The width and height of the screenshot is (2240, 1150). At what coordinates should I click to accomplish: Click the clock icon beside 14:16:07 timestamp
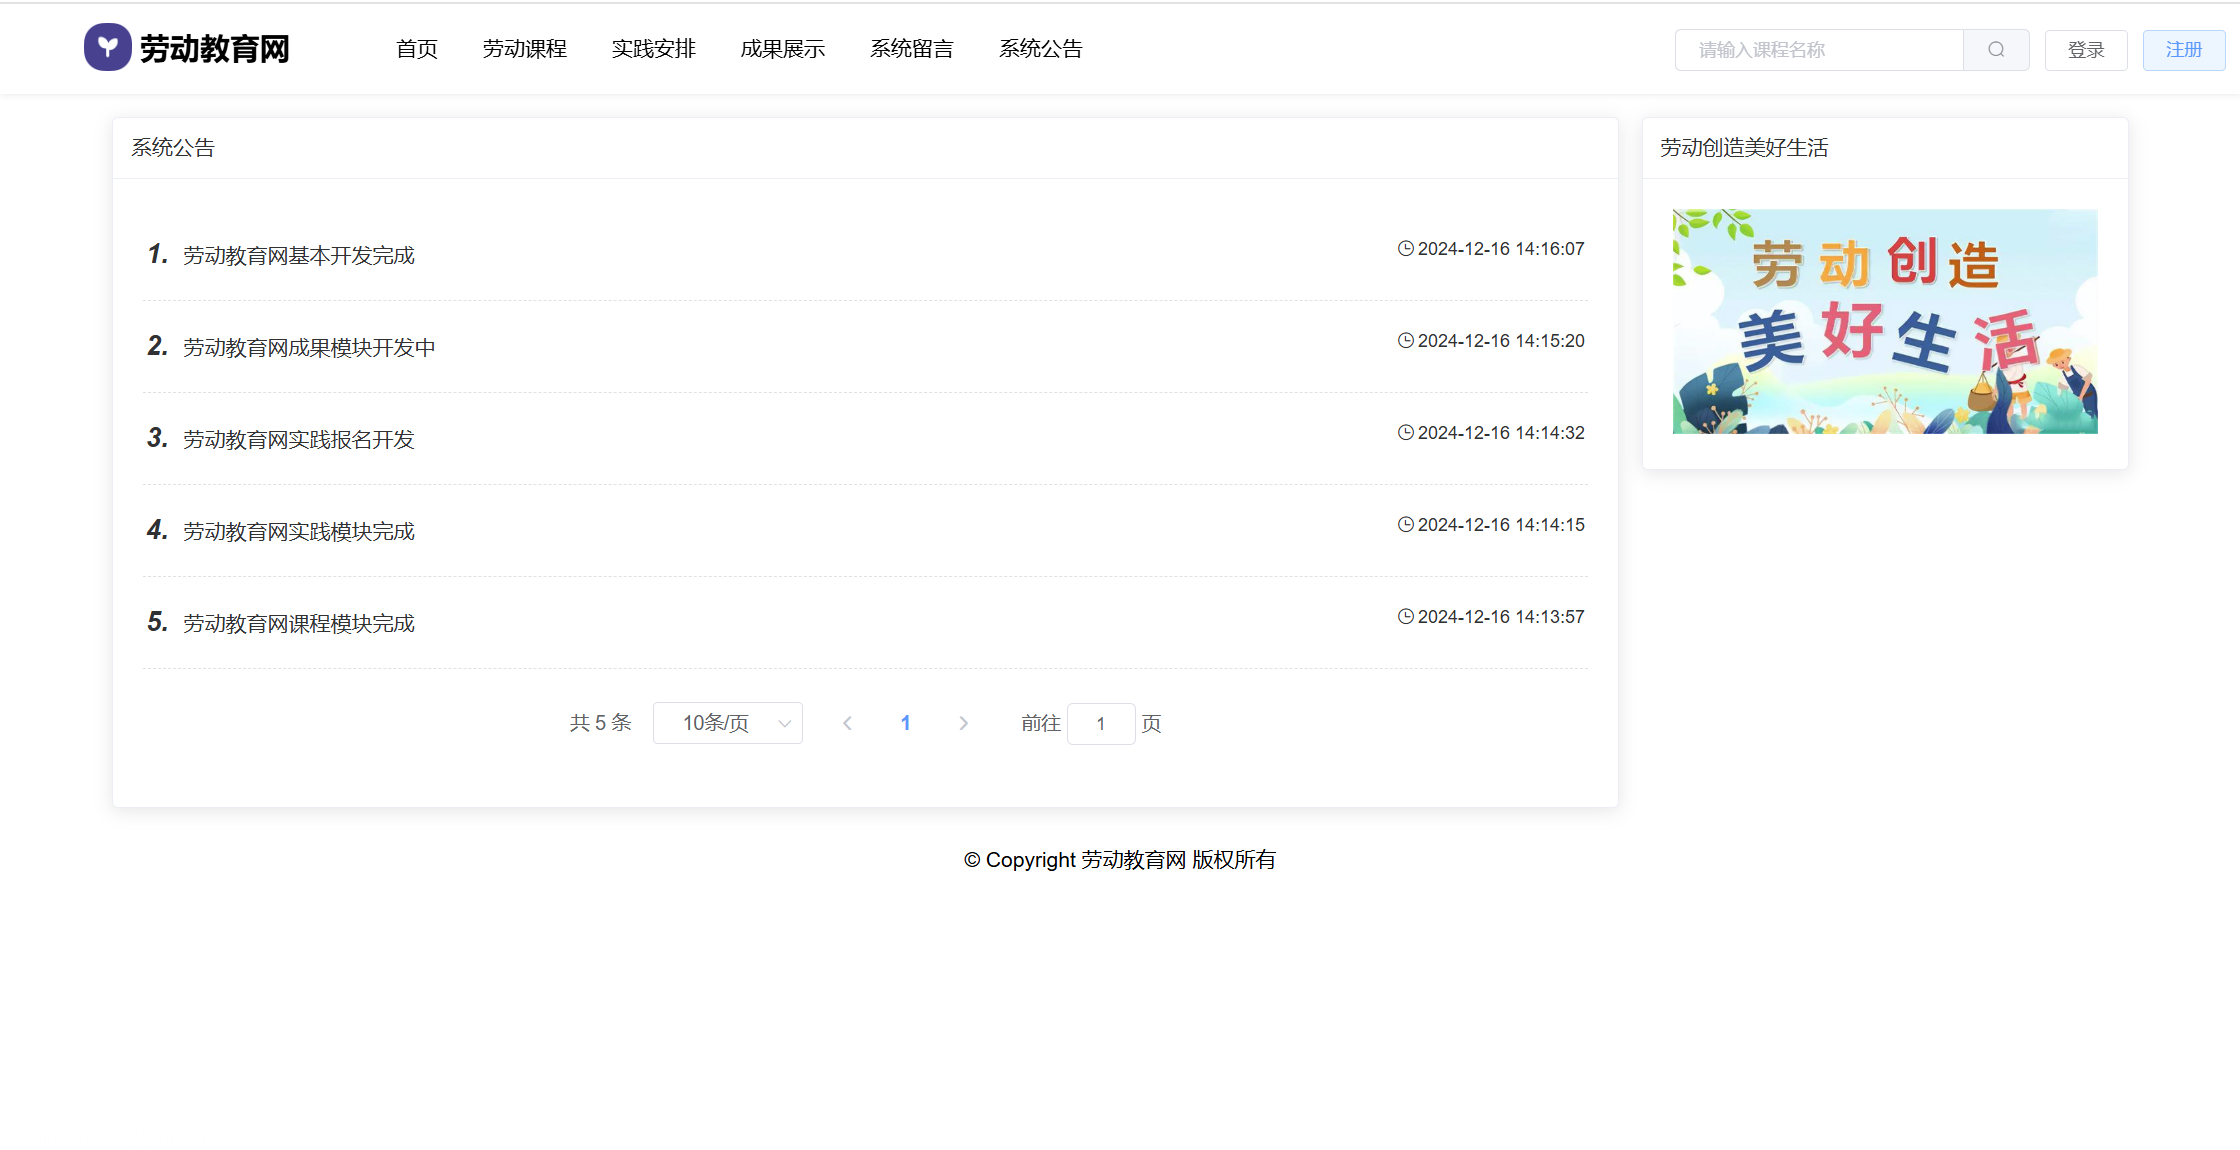1405,249
